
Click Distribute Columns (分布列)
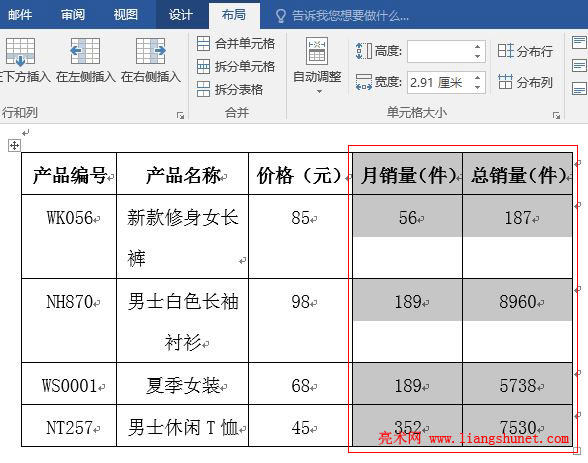pyautogui.click(x=525, y=82)
